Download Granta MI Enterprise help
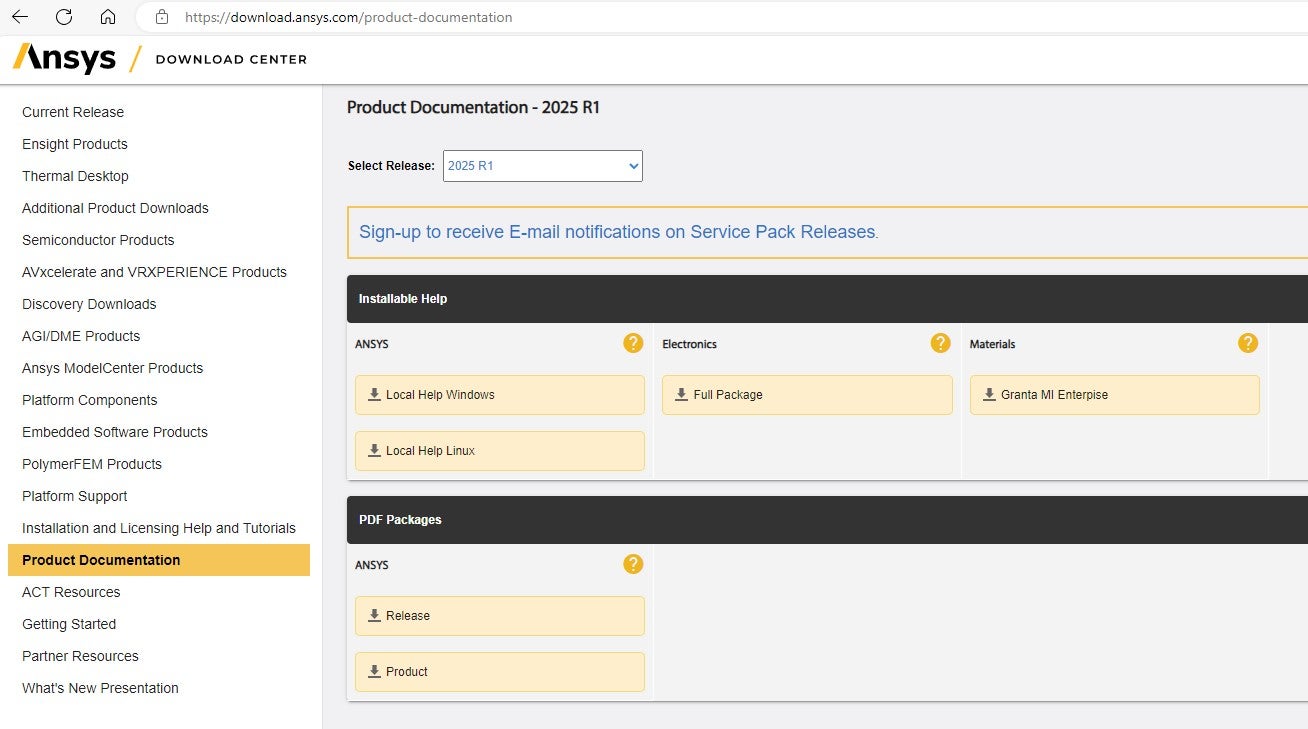Screen dimensions: 1308x729 coord(1114,395)
